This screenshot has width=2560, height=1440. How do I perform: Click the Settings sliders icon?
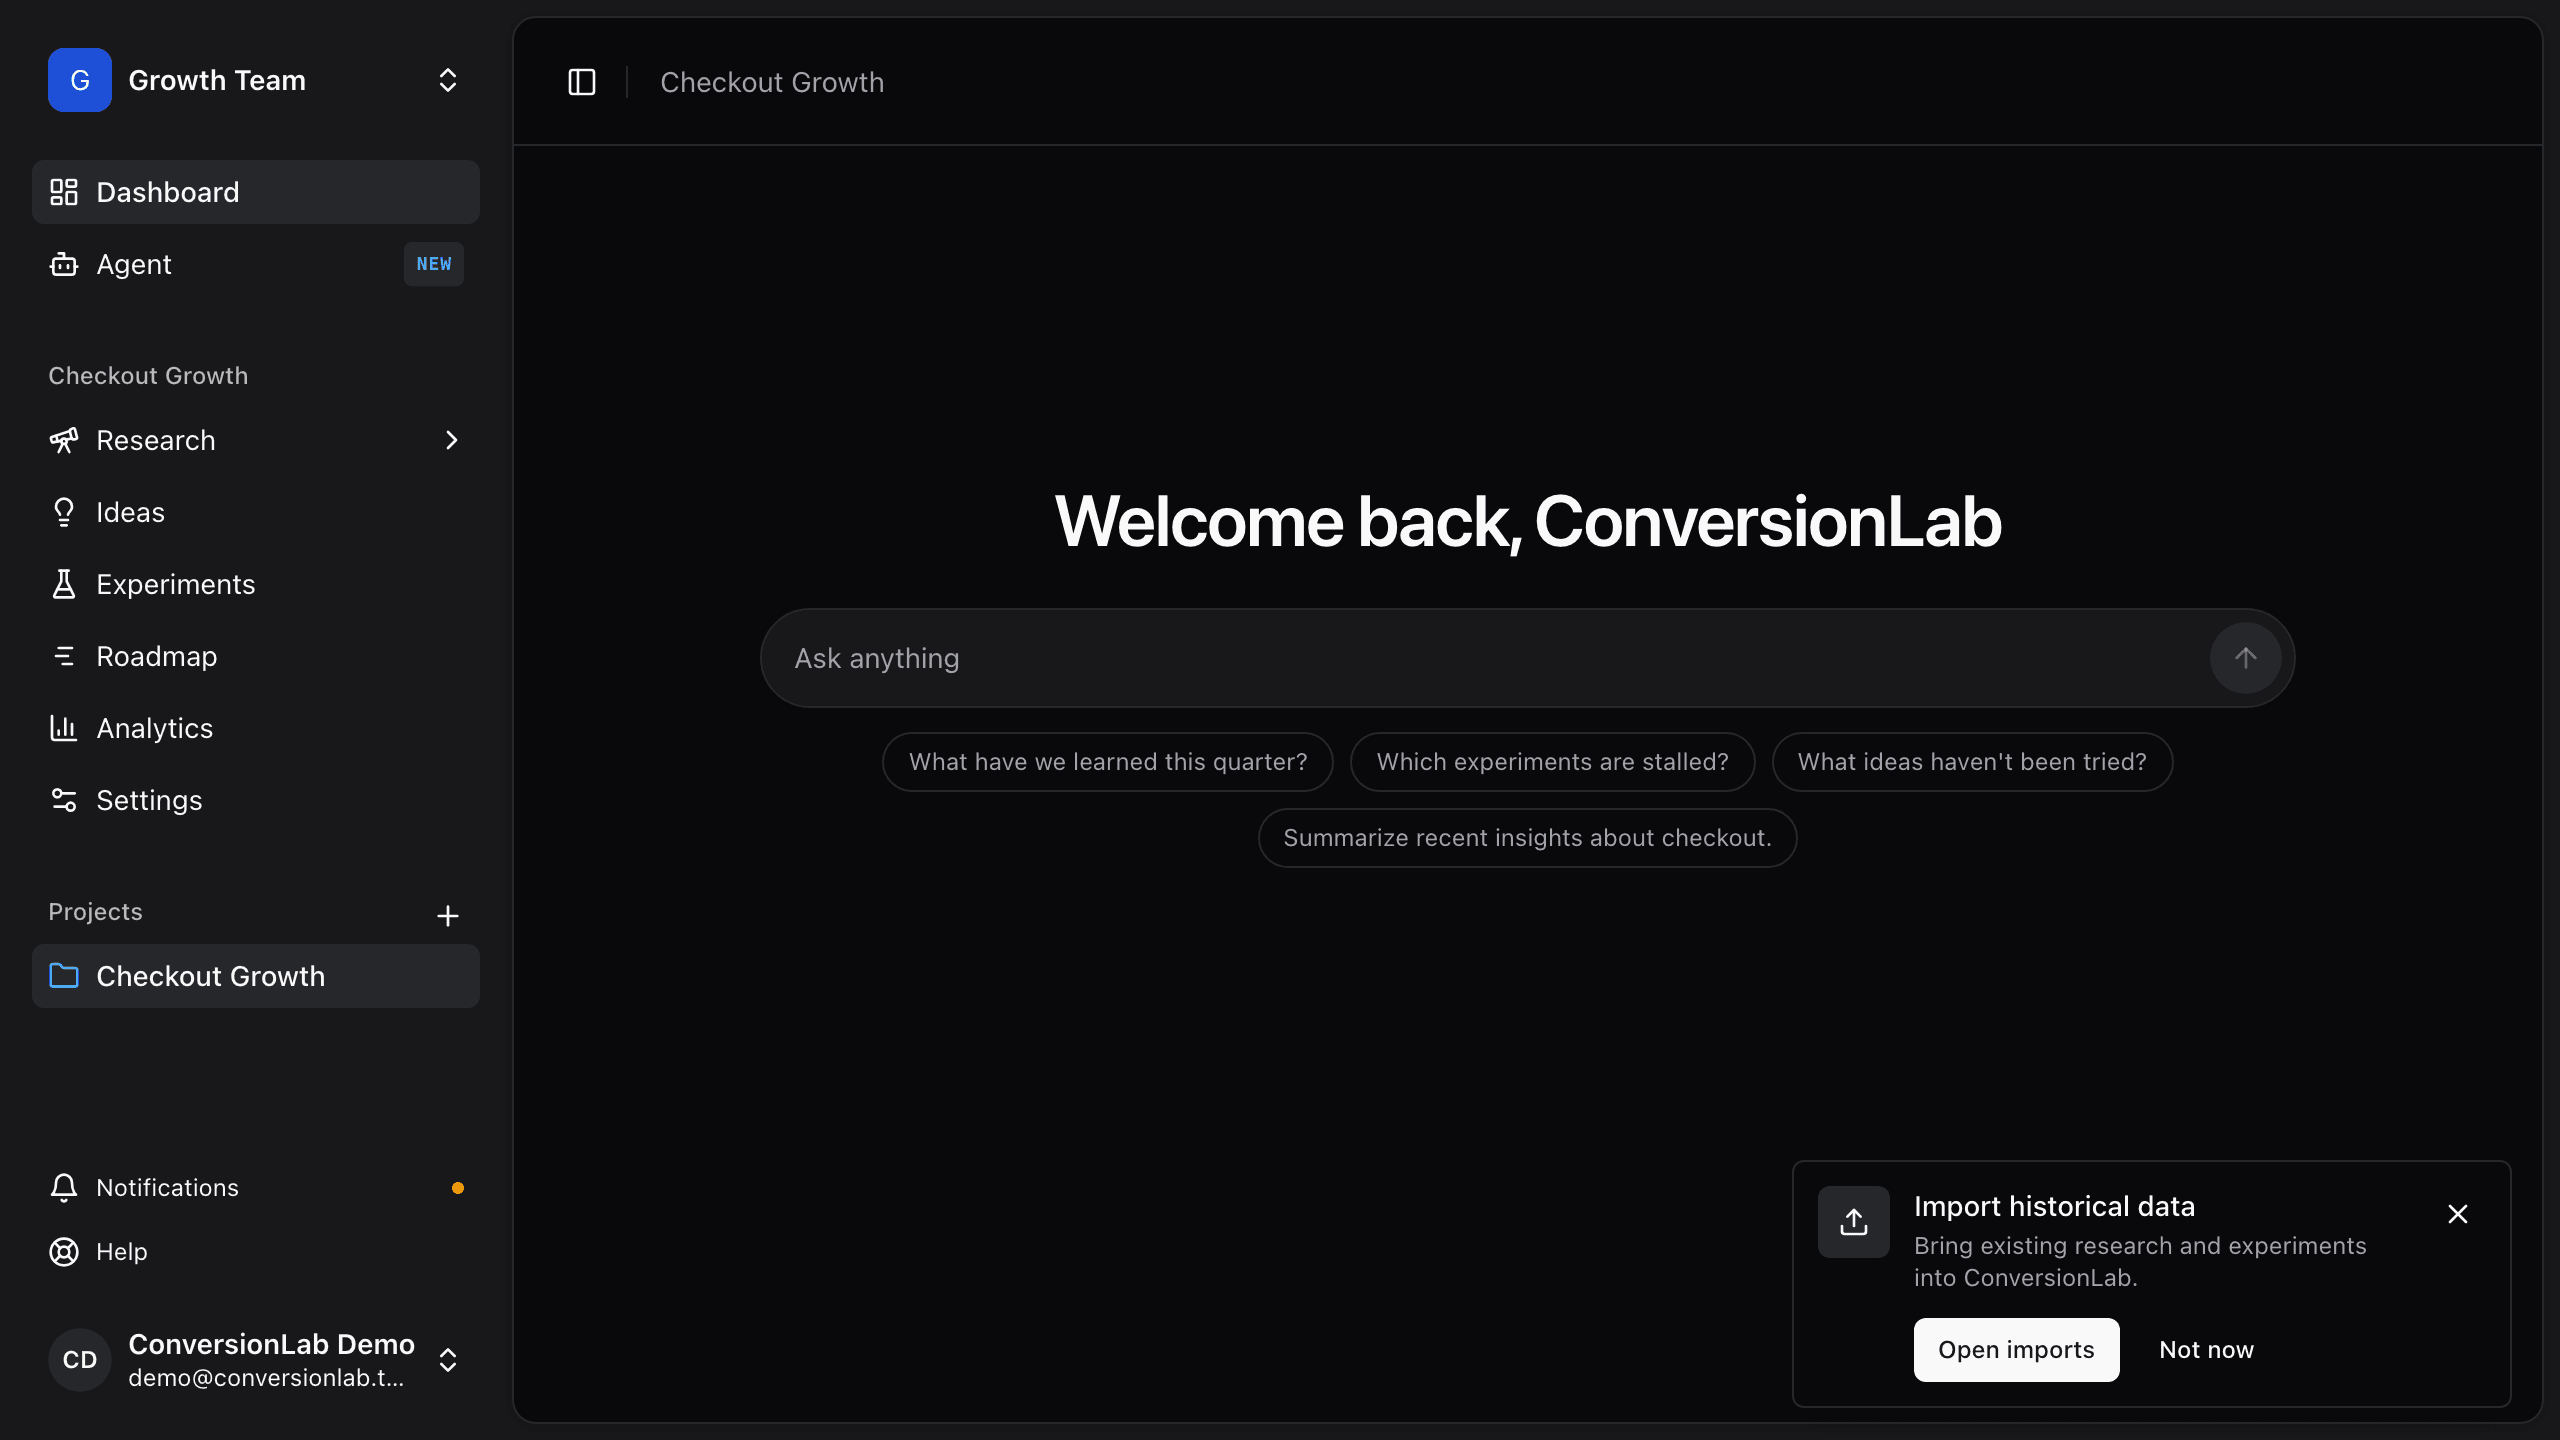[64, 800]
